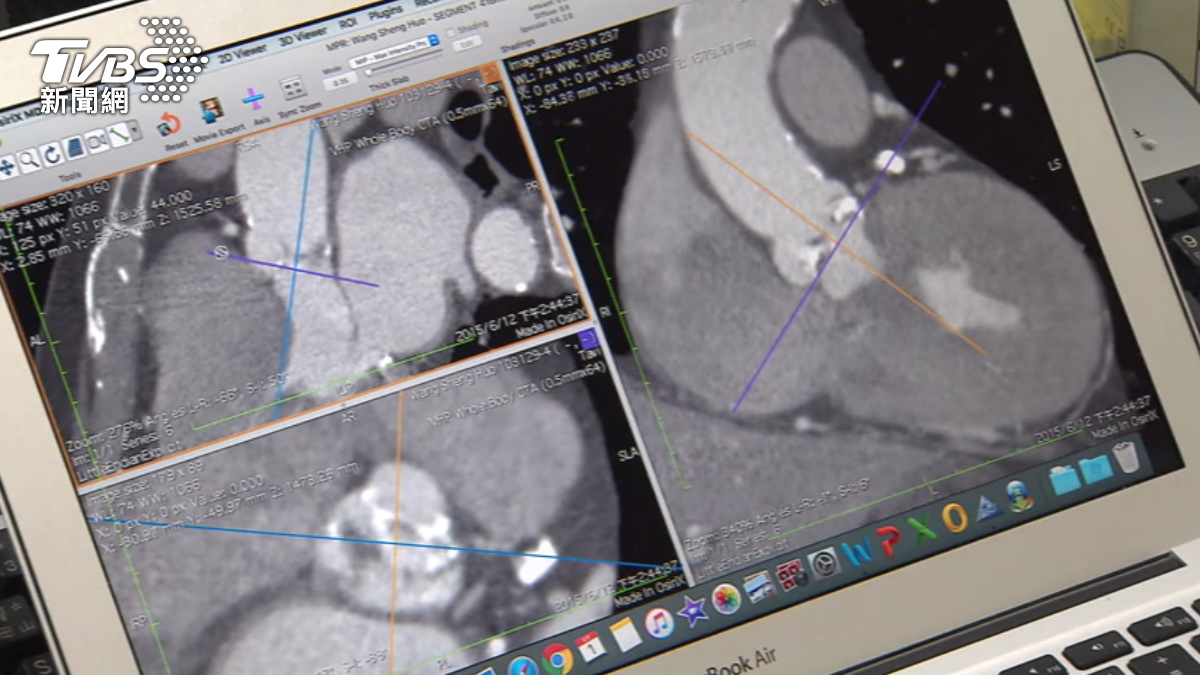Open Microsoft Word from the Dock
The width and height of the screenshot is (1200, 675).
tap(857, 552)
